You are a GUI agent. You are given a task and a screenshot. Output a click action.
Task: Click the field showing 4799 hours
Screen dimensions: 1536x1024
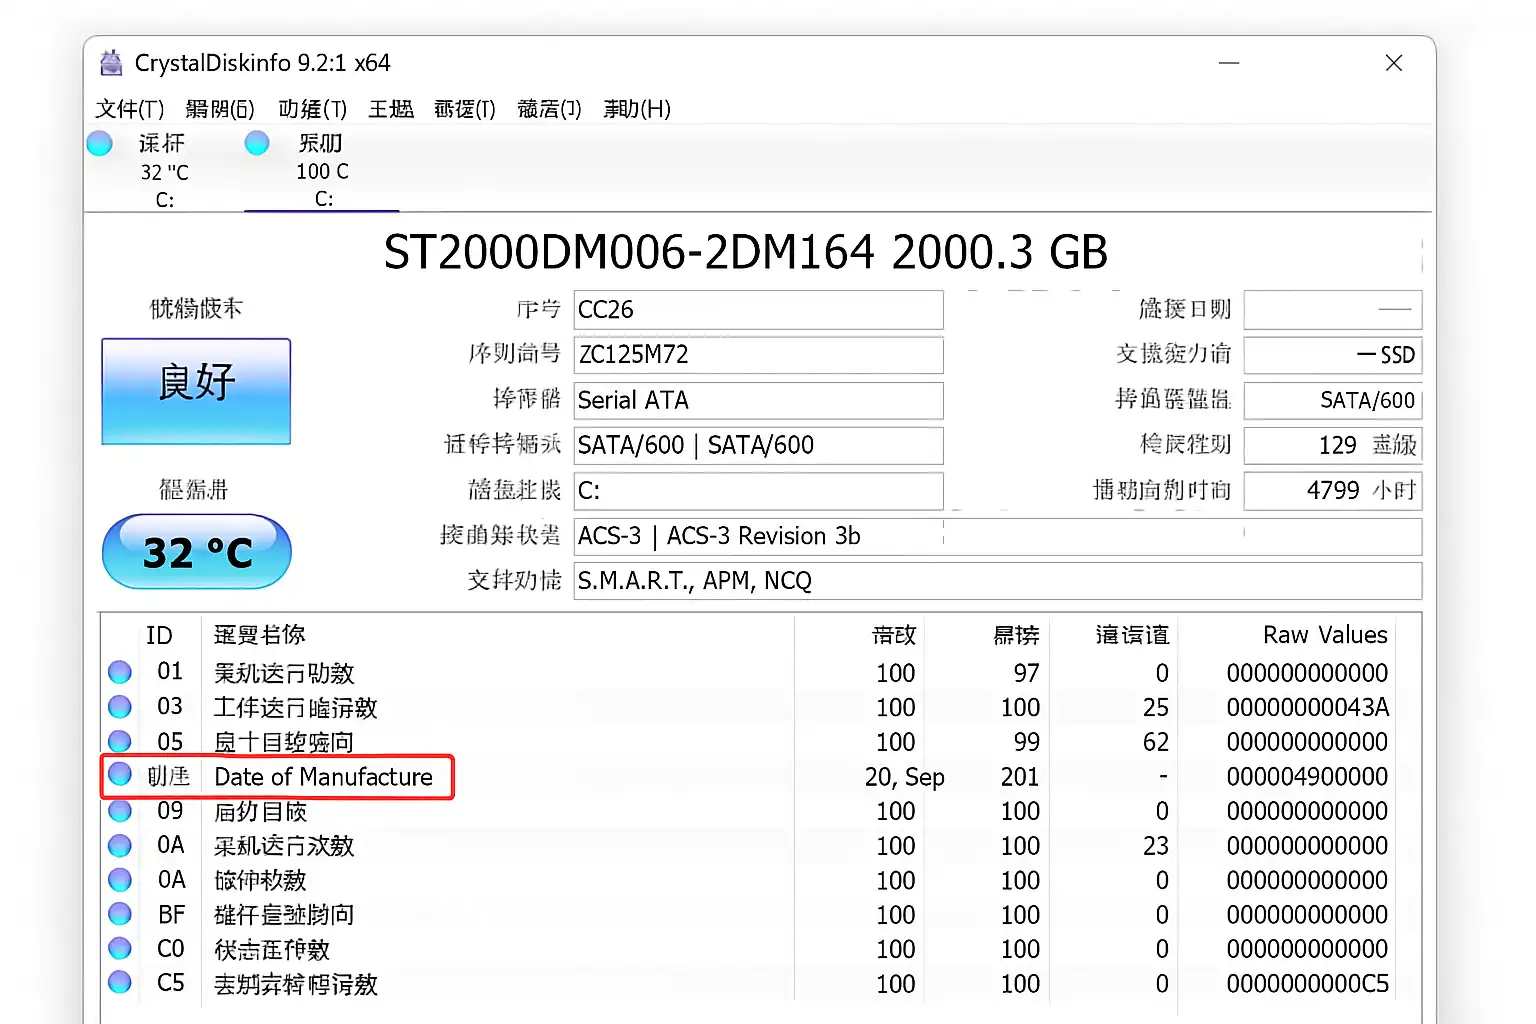(1333, 491)
